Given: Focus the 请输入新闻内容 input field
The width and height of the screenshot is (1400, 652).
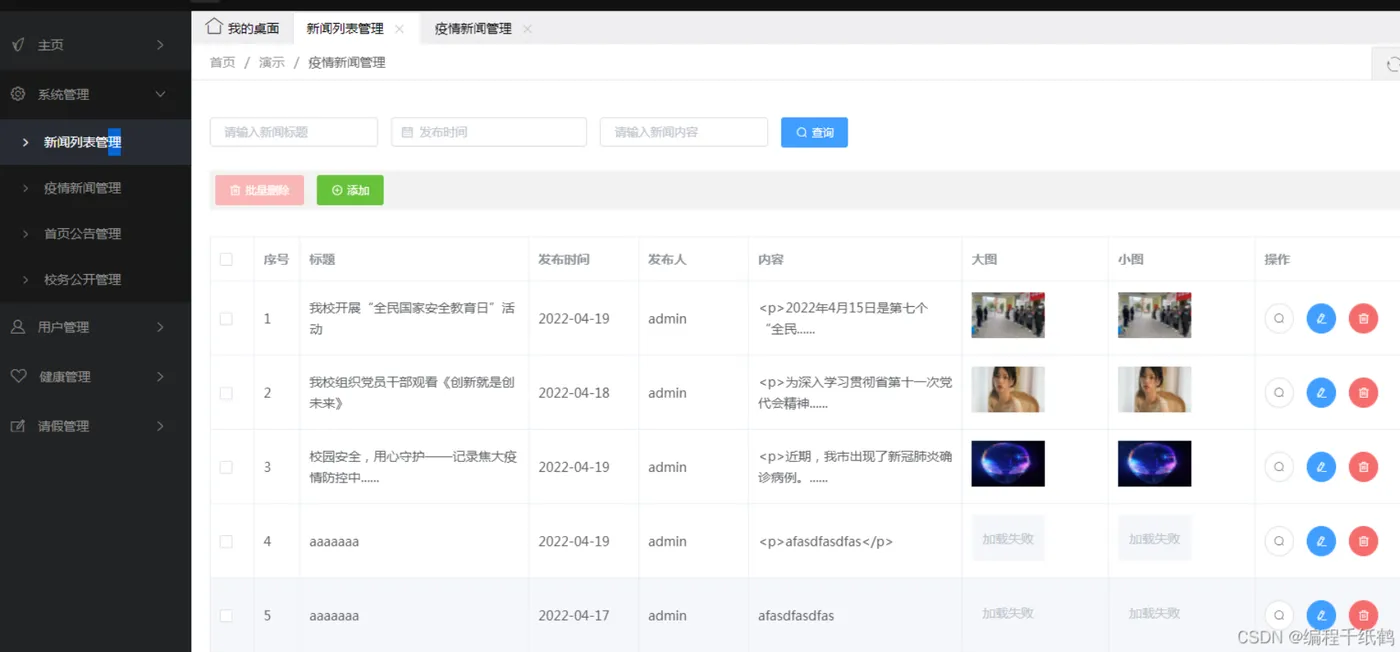Looking at the screenshot, I should click(684, 132).
